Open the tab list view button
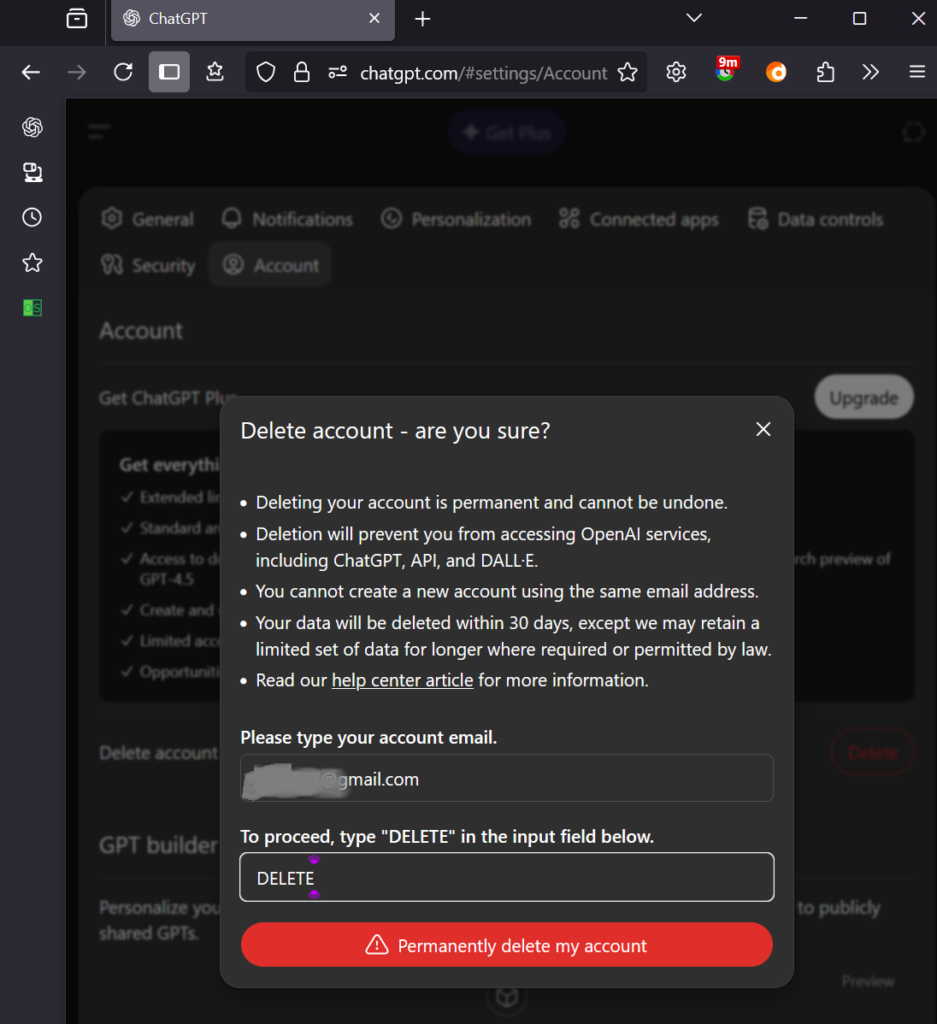Image resolution: width=937 pixels, height=1024 pixels. [76, 18]
